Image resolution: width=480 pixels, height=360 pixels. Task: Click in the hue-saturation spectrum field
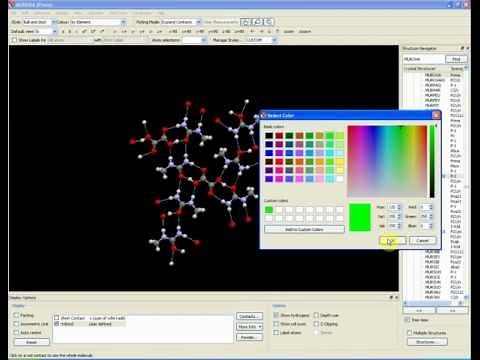click(387, 161)
